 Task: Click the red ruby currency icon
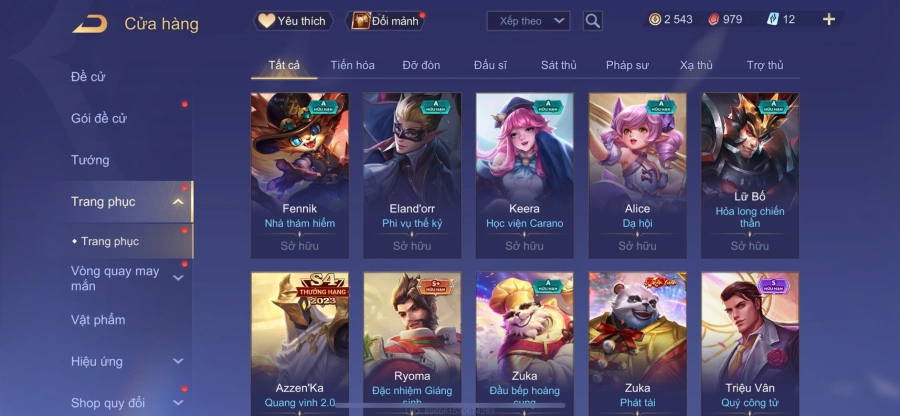(x=713, y=20)
